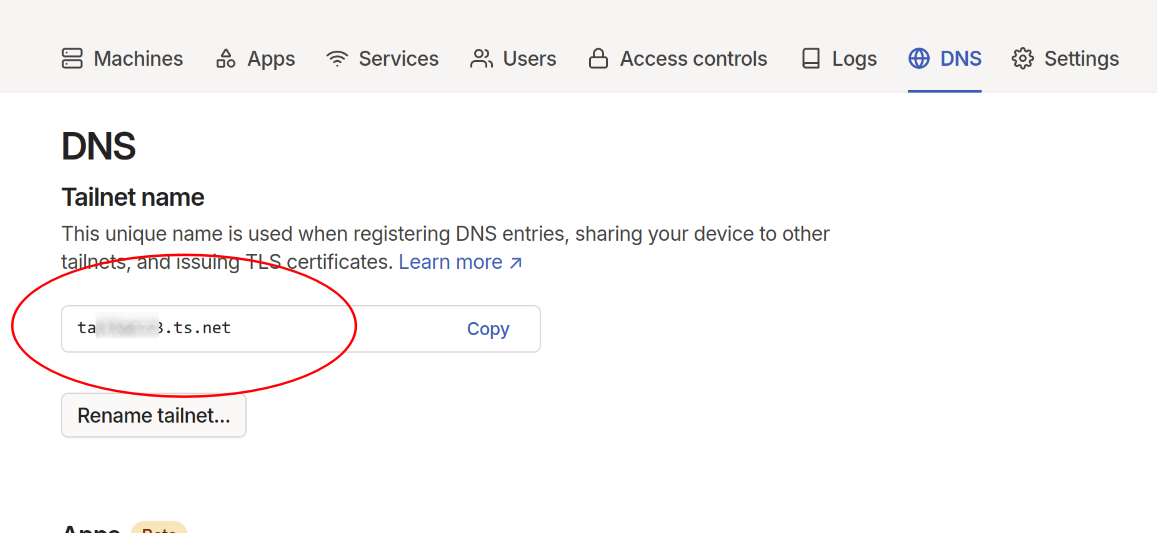Switch to the Apps tab label
This screenshot has height=533, width=1157.
(x=271, y=59)
